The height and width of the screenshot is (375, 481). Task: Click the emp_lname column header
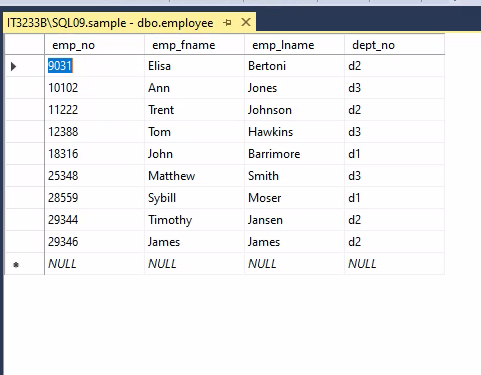[295, 45]
